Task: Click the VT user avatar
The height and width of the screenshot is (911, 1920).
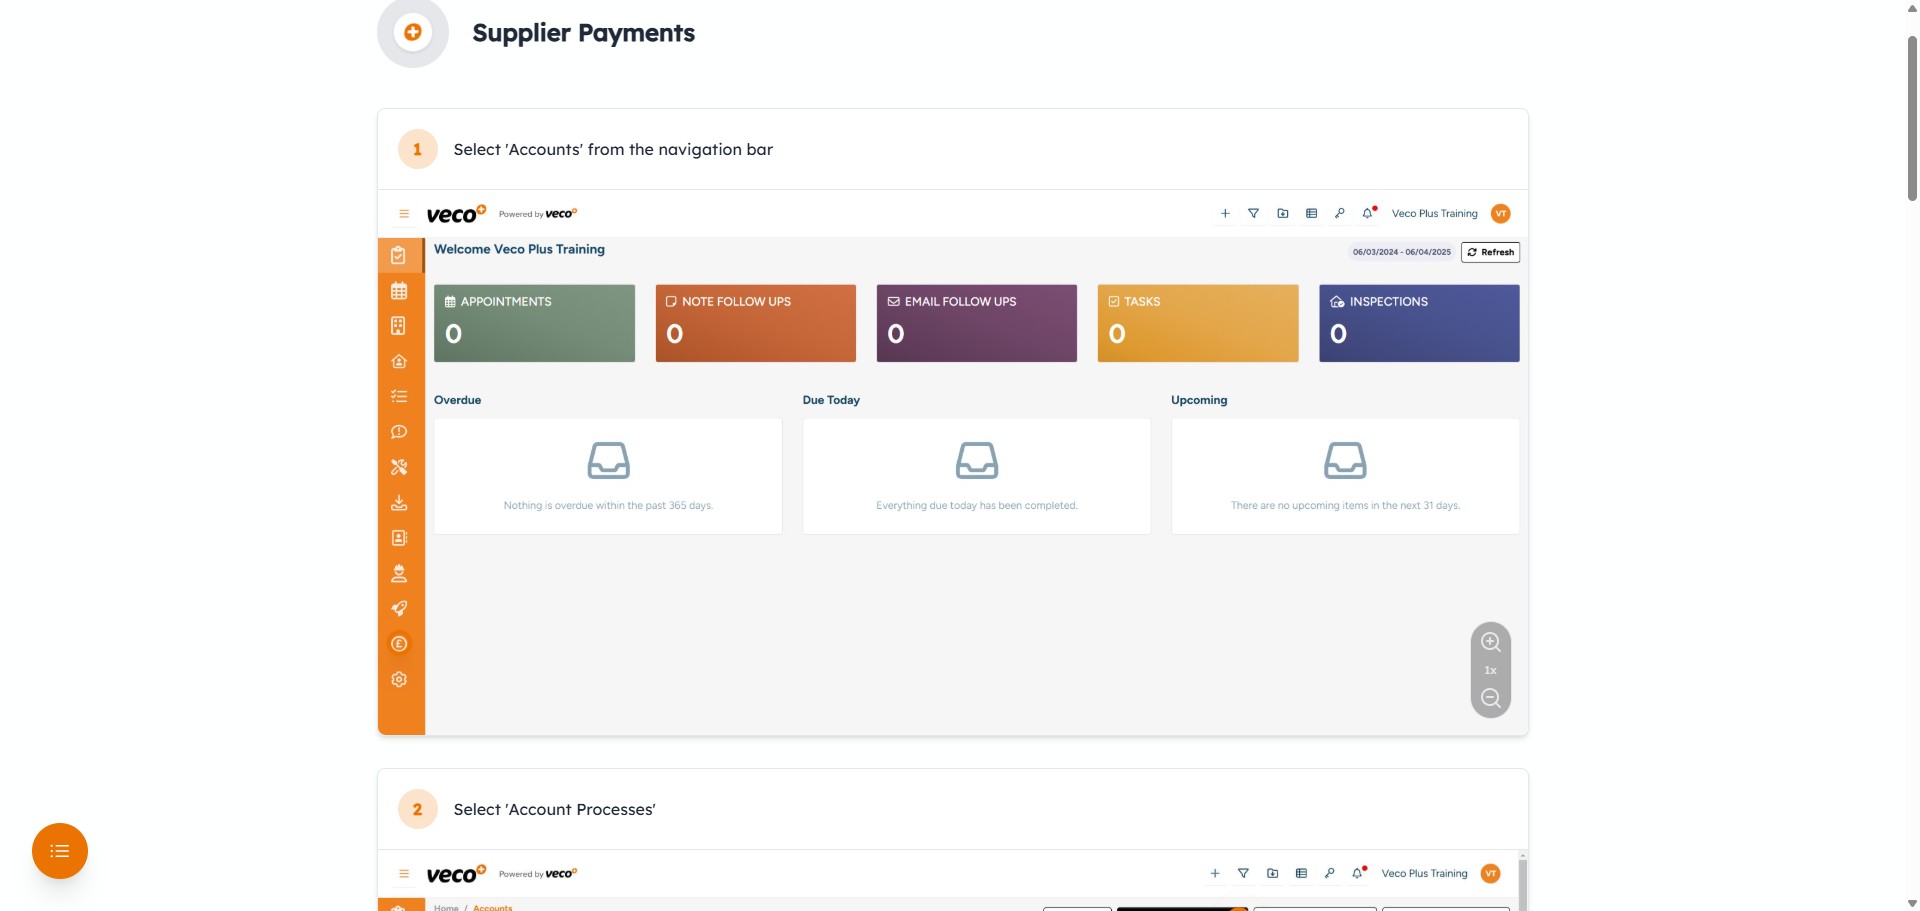Action: coord(1500,214)
